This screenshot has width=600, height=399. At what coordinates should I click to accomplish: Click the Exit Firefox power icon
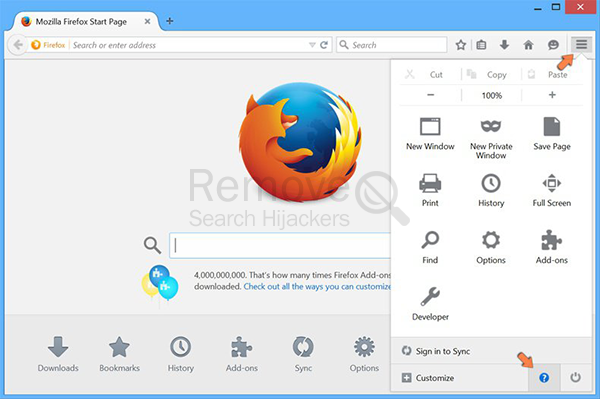point(576,378)
